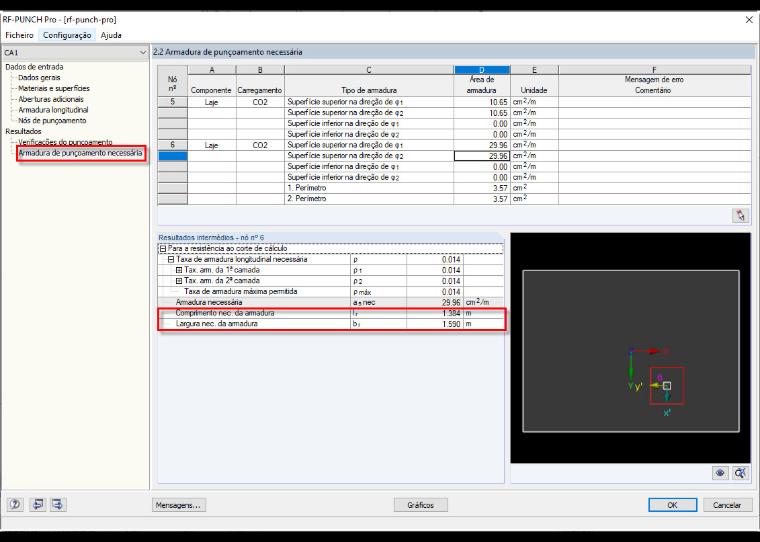Click column E header in table
This screenshot has height=542, width=760.
pos(534,70)
